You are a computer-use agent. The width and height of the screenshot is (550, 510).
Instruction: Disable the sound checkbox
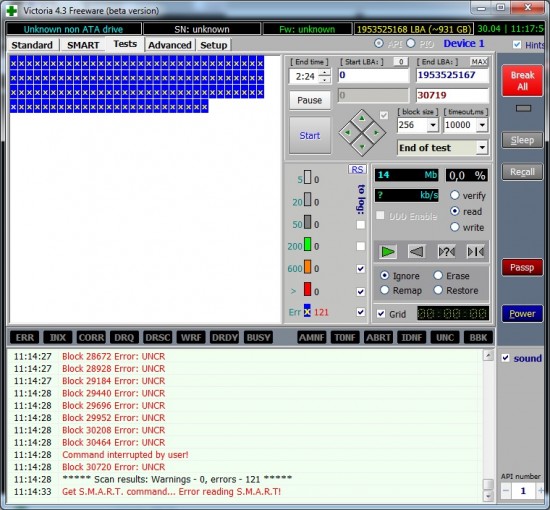click(x=505, y=358)
